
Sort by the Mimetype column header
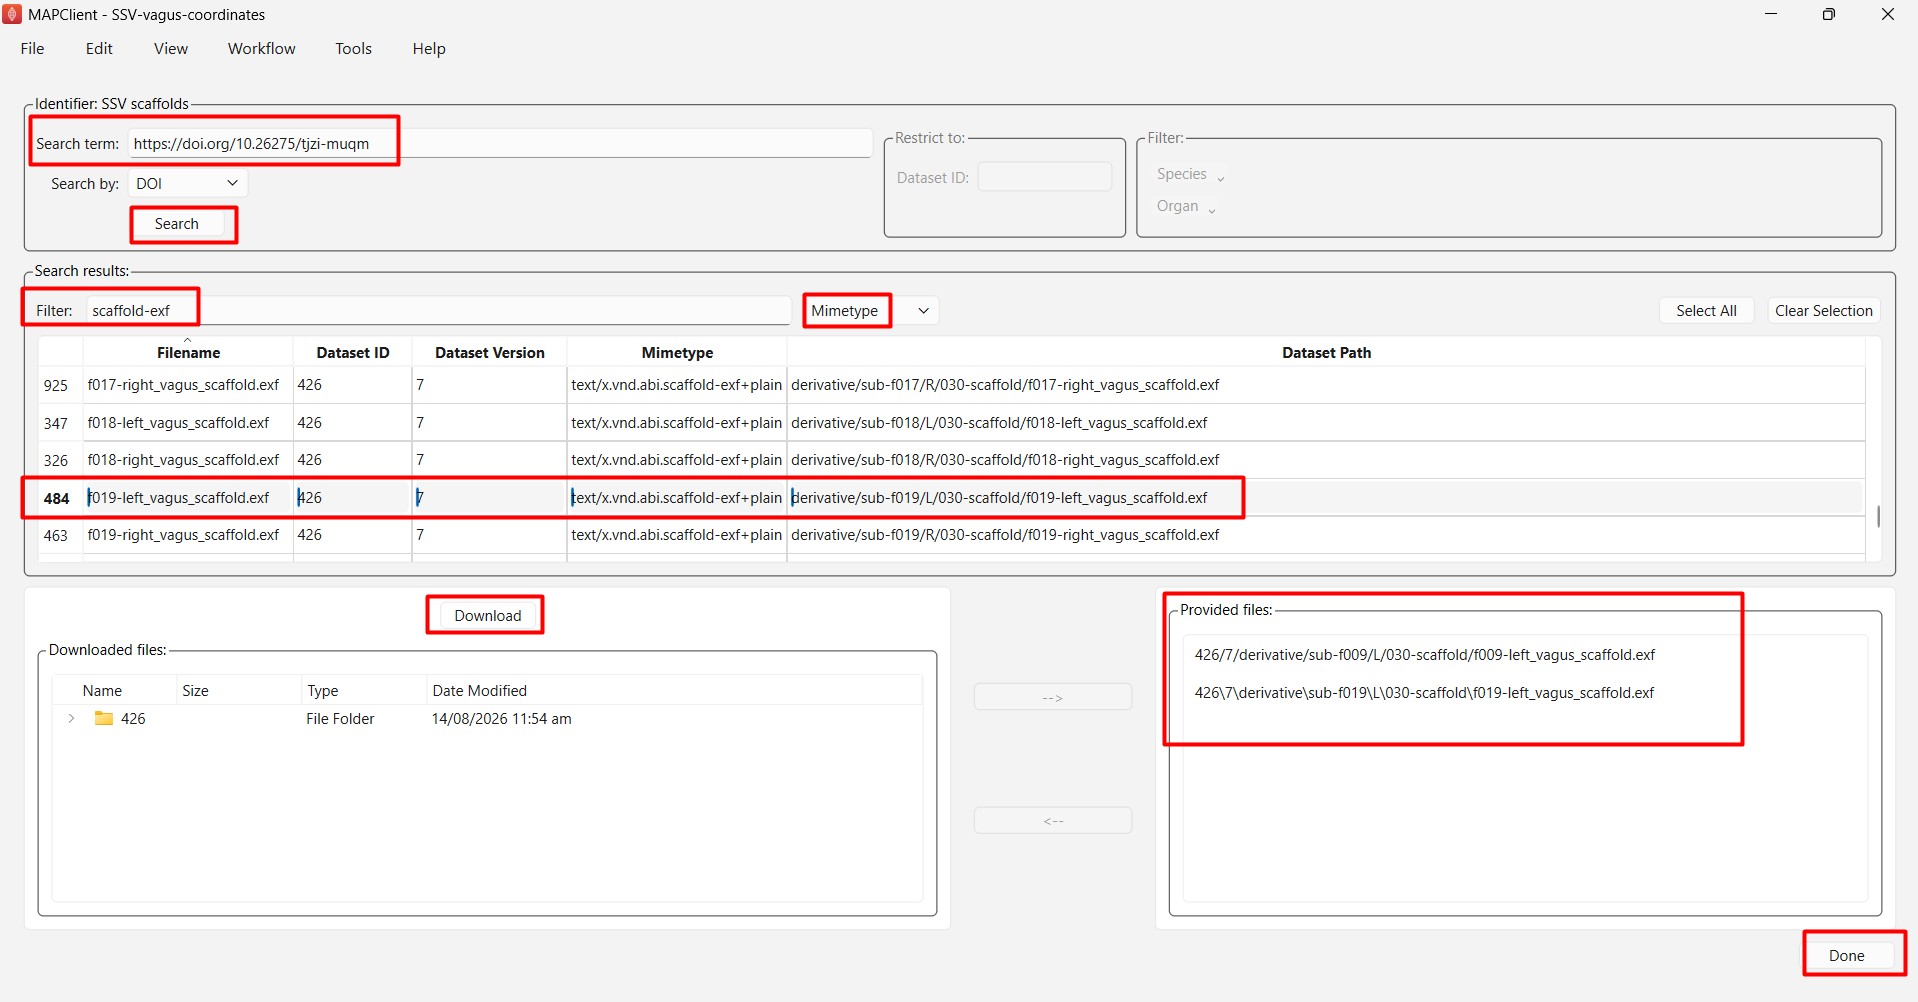coord(677,353)
